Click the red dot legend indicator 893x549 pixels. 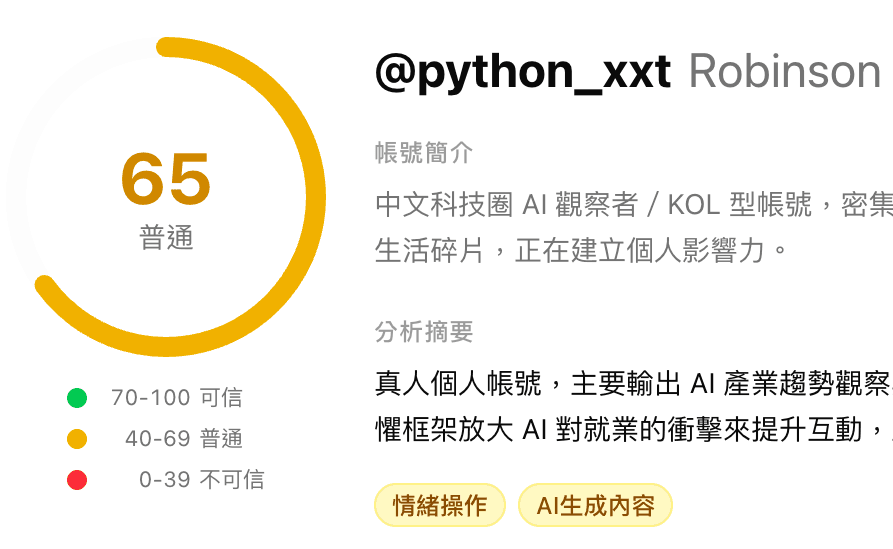(77, 480)
